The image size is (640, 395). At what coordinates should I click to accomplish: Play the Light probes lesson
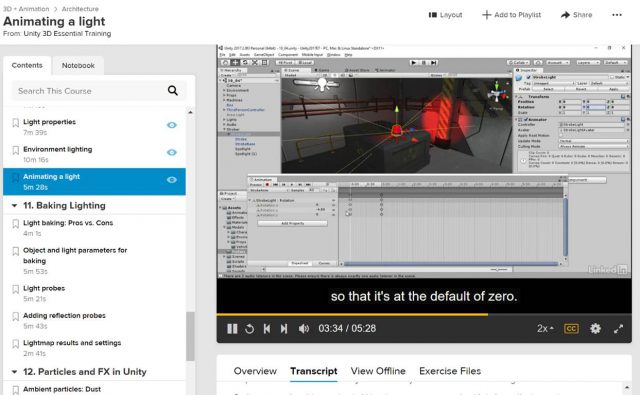[x=44, y=288]
